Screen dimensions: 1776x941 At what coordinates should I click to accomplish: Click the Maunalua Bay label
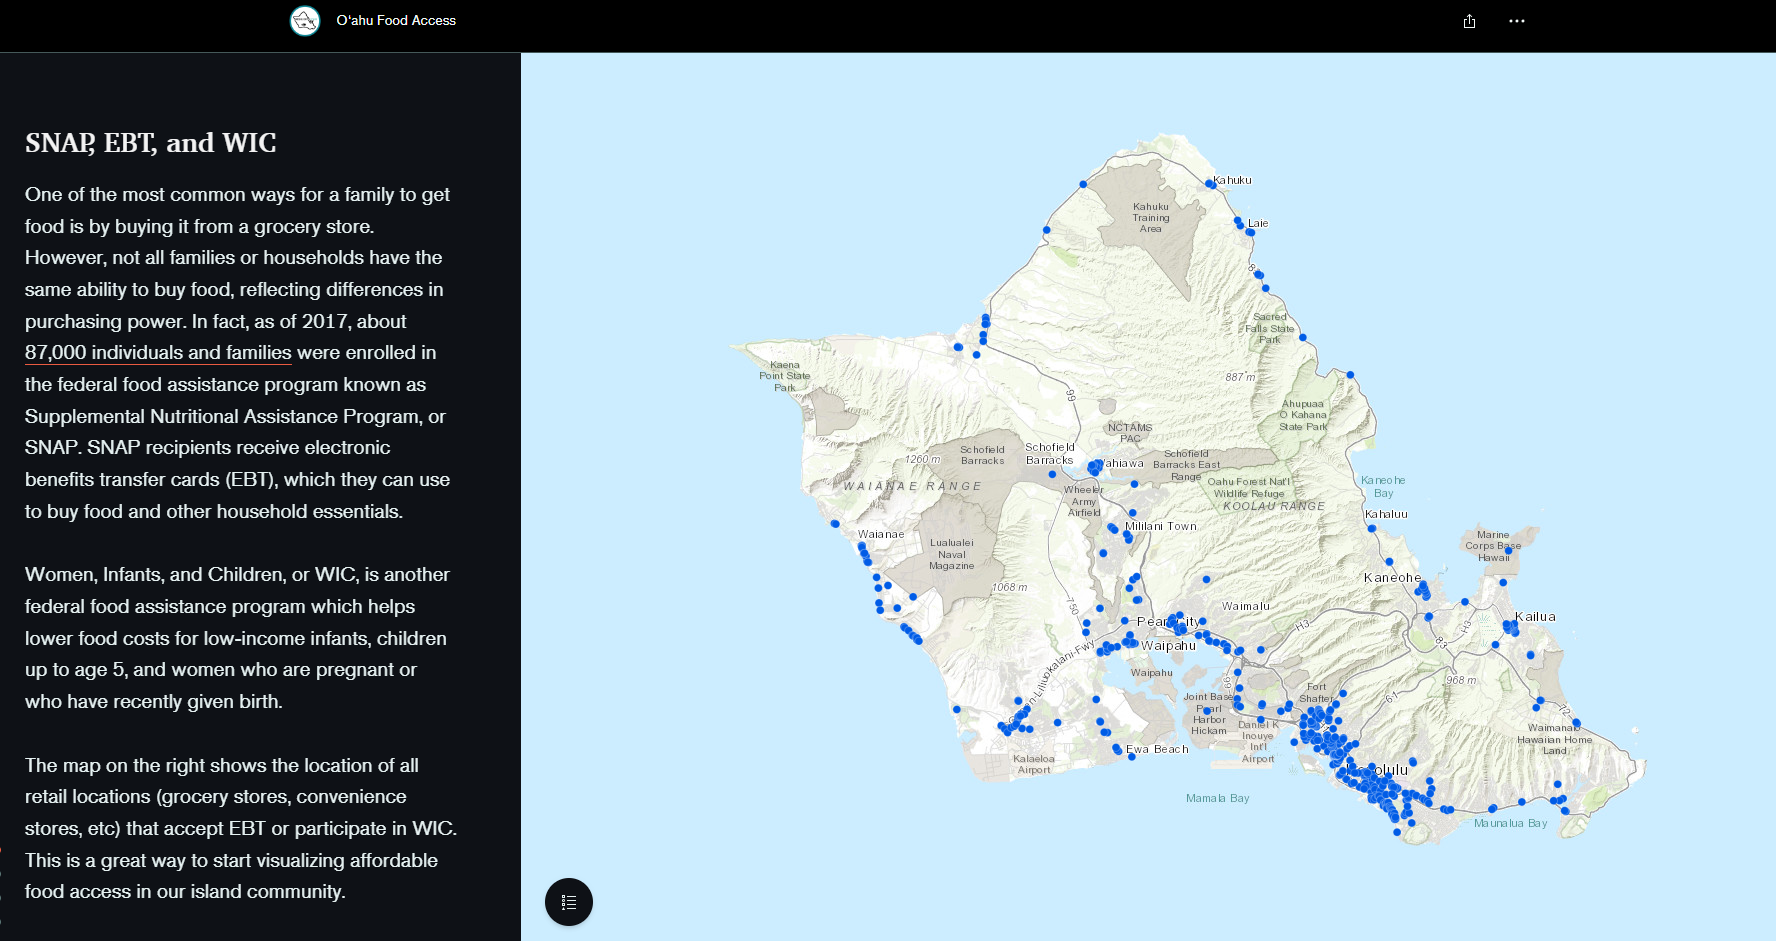(x=1510, y=823)
